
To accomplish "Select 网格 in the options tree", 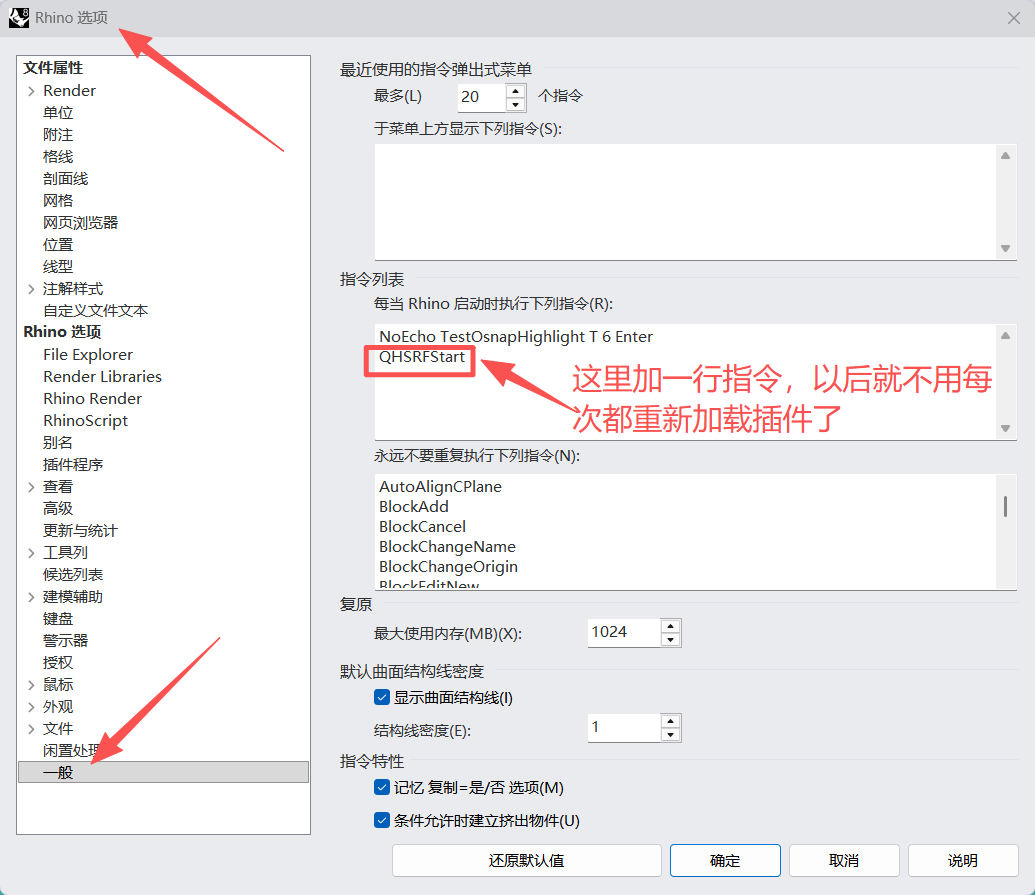I will (x=58, y=201).
